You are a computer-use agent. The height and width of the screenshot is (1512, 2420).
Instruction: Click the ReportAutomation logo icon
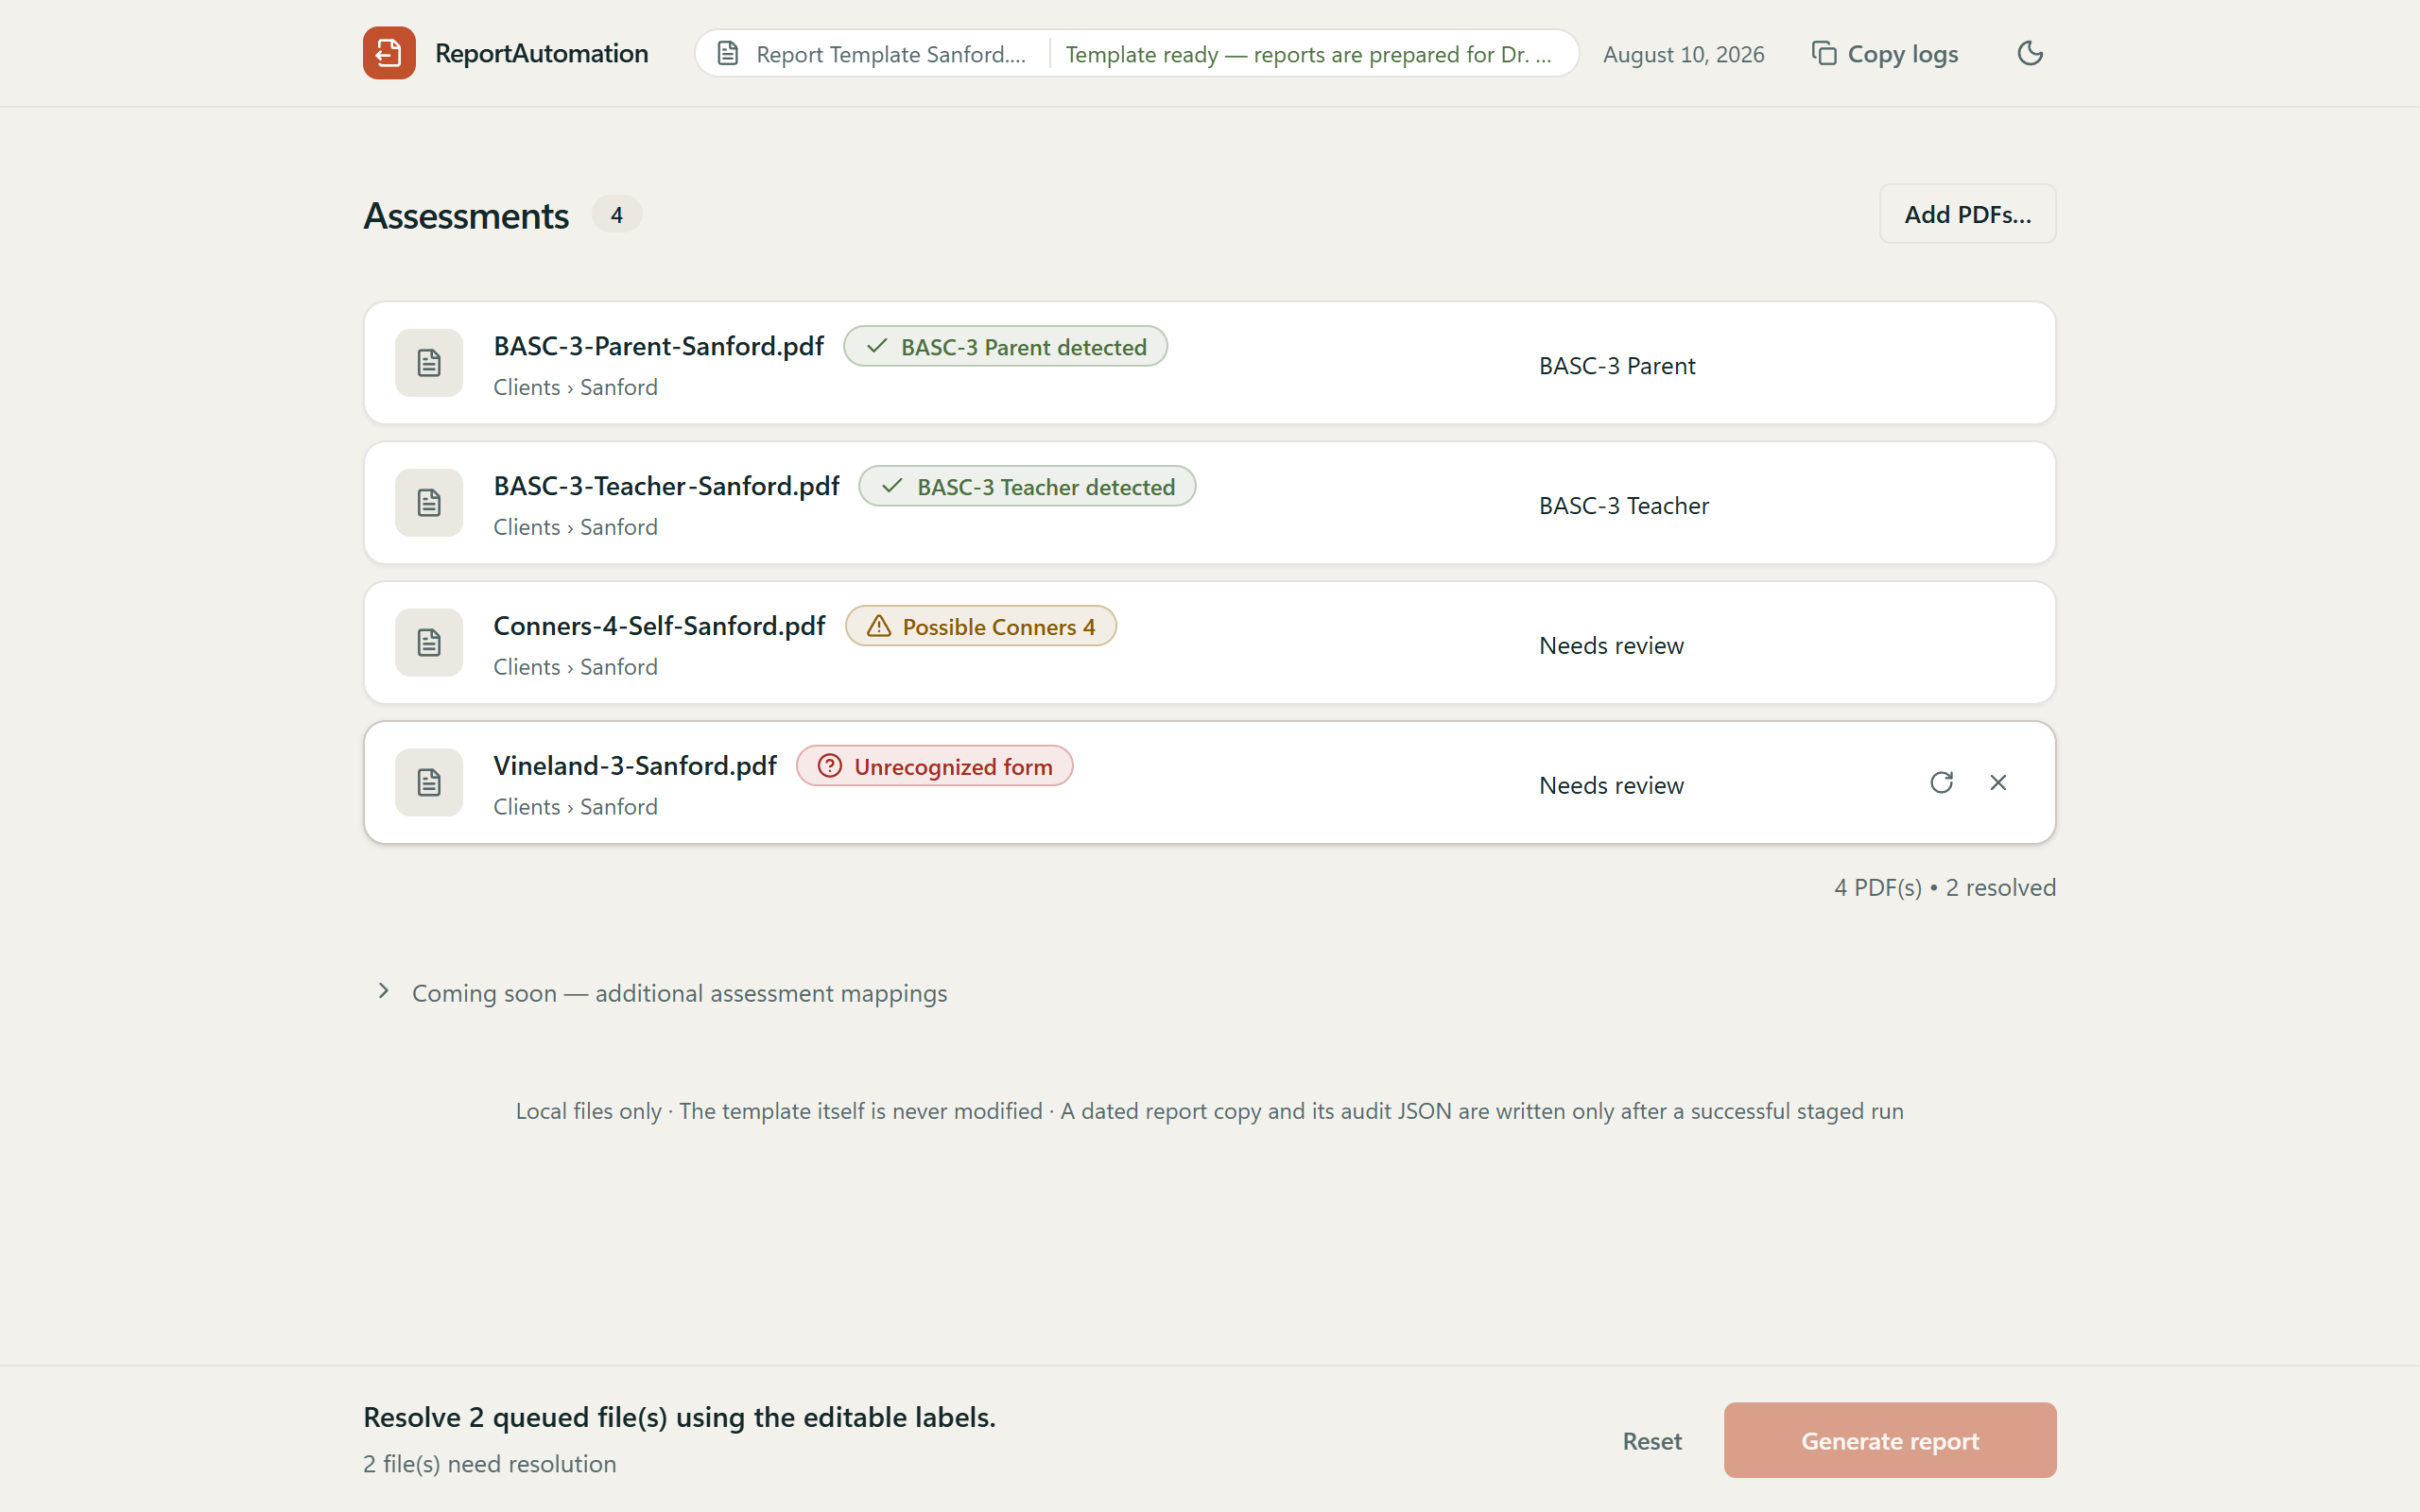(389, 53)
